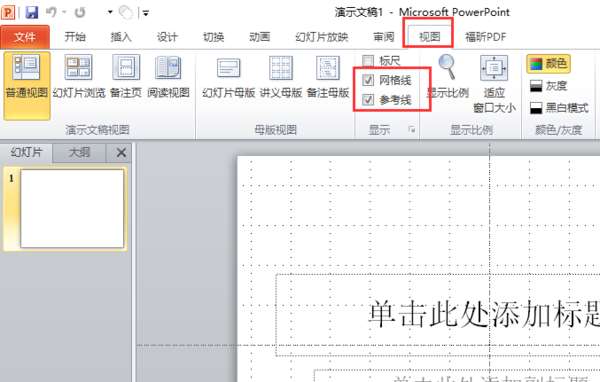Open the Zoom (显示比例) magnifier dialog
The image size is (600, 382).
(x=447, y=77)
